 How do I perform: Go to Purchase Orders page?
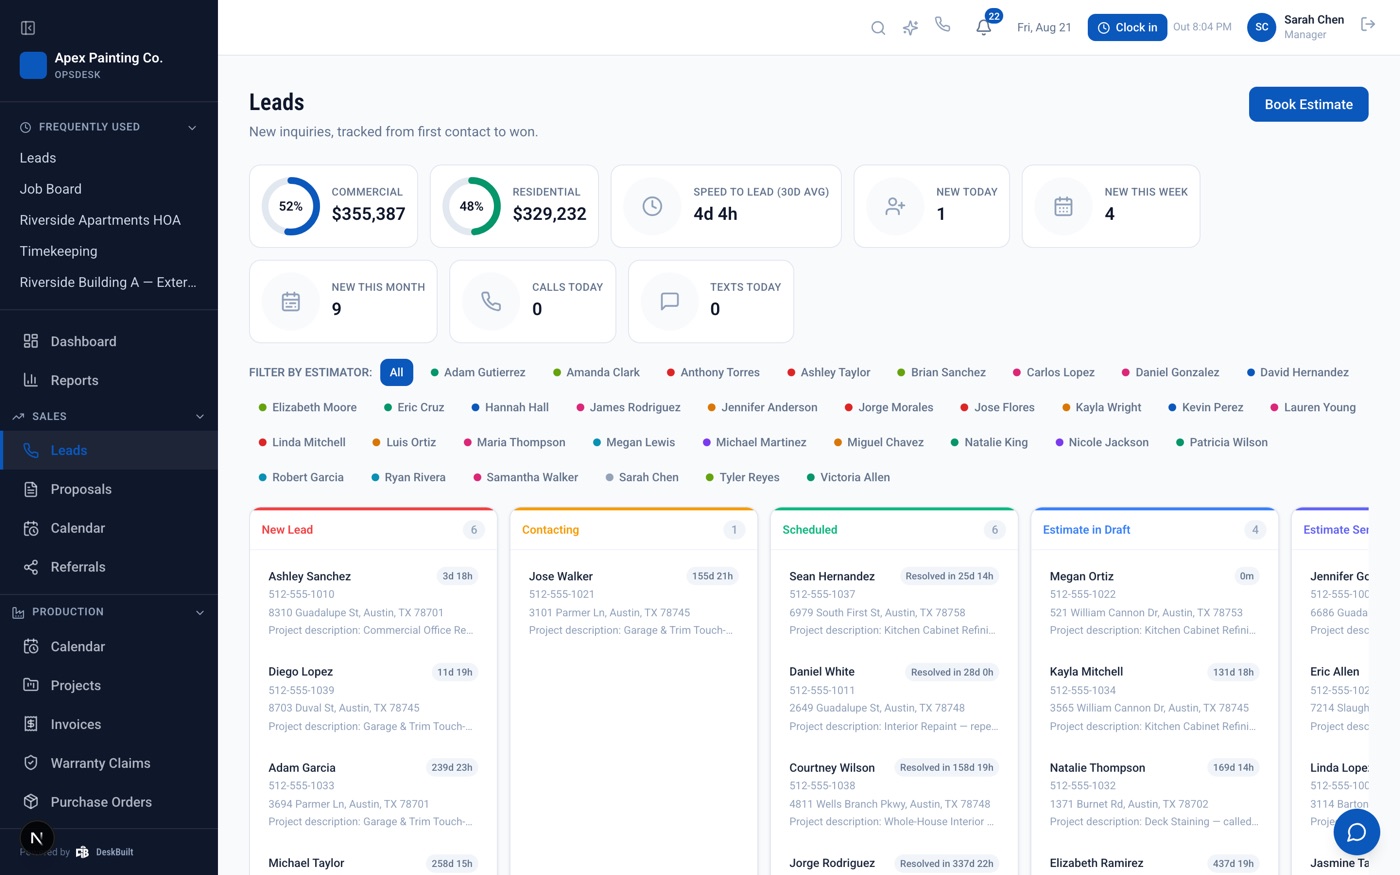click(109, 802)
